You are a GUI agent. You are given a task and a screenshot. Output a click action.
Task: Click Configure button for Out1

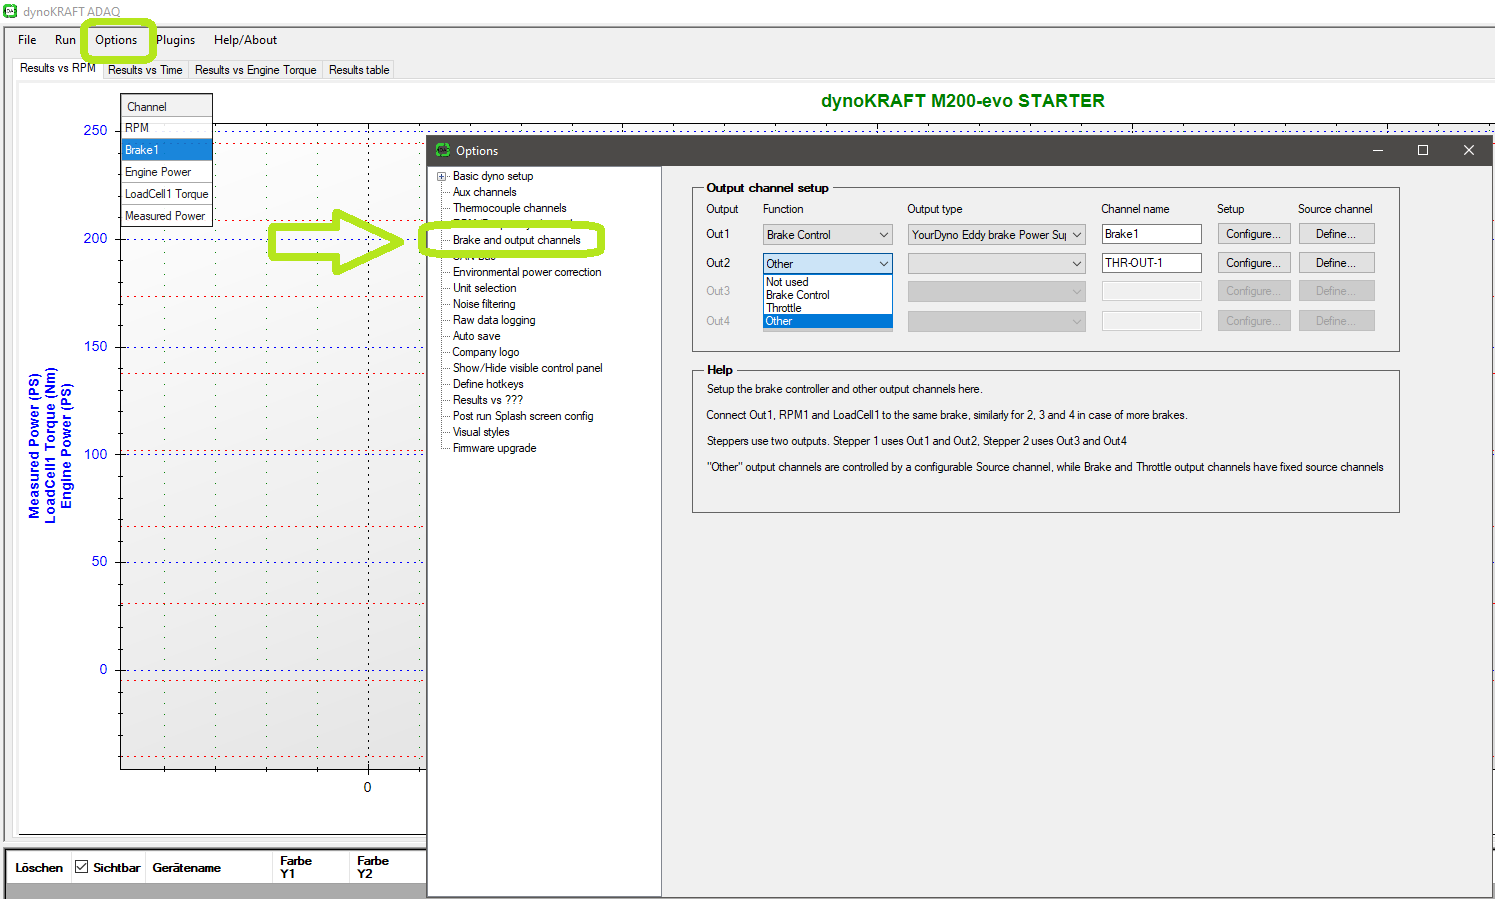[1254, 234]
